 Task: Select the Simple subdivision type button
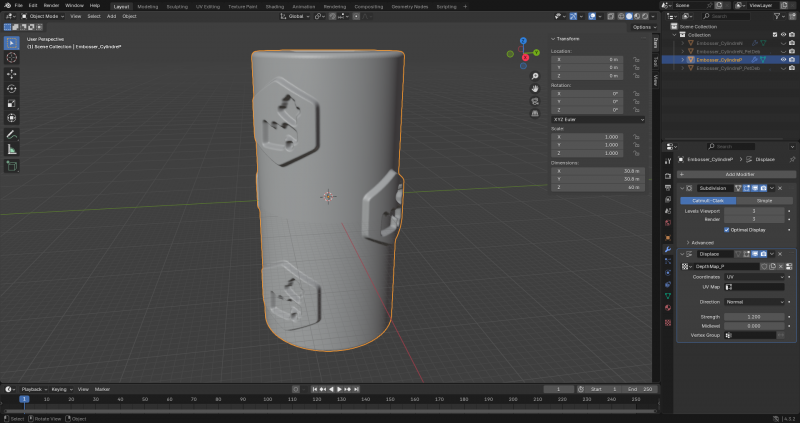coord(764,200)
